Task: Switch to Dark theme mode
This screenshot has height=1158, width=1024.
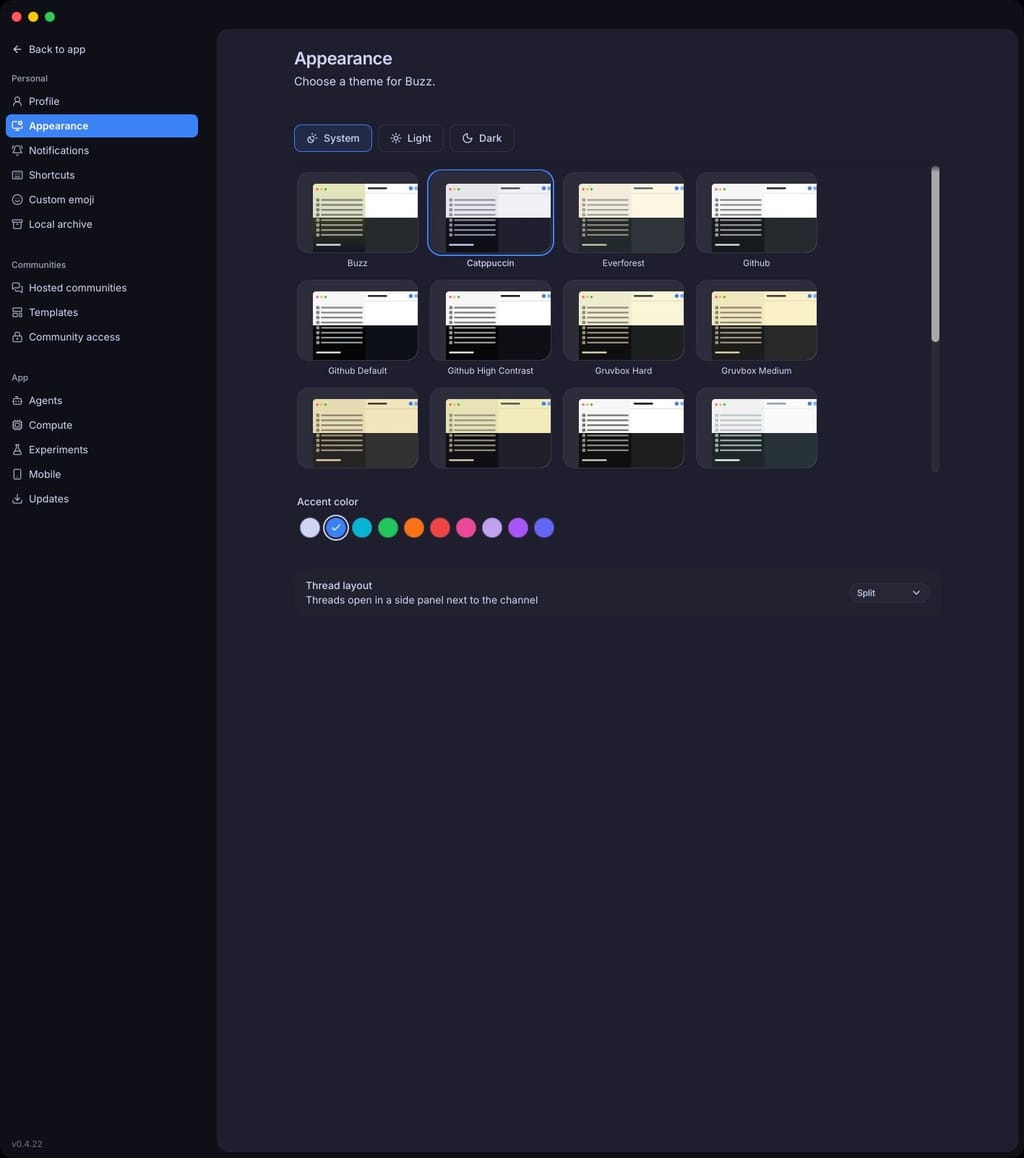Action: [481, 138]
